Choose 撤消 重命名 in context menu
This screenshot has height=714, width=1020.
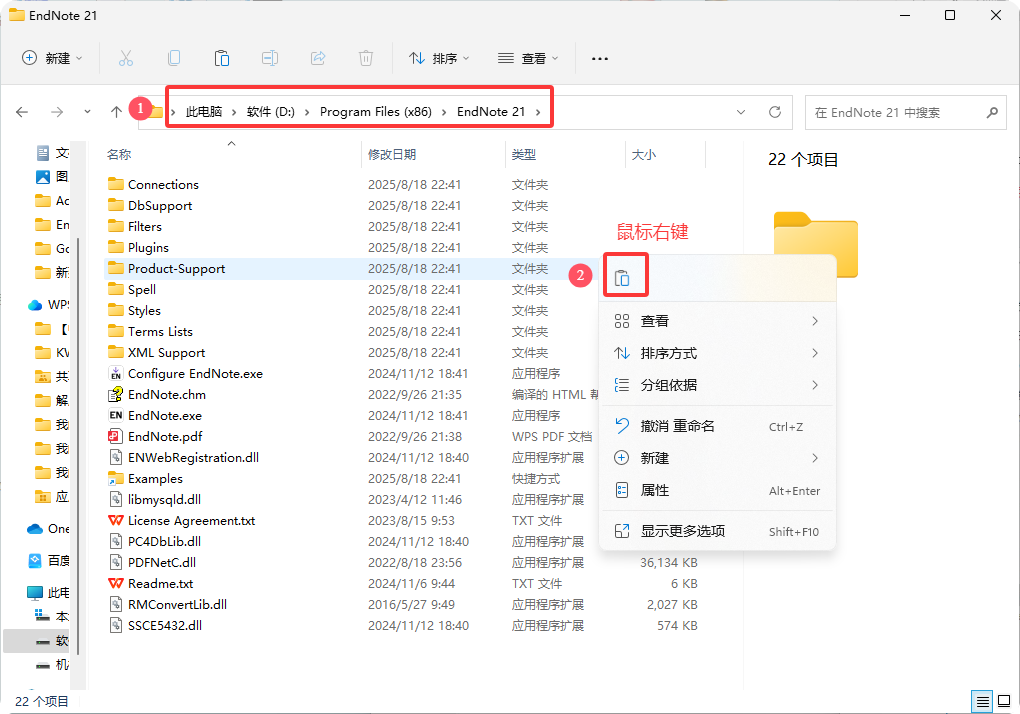(717, 427)
